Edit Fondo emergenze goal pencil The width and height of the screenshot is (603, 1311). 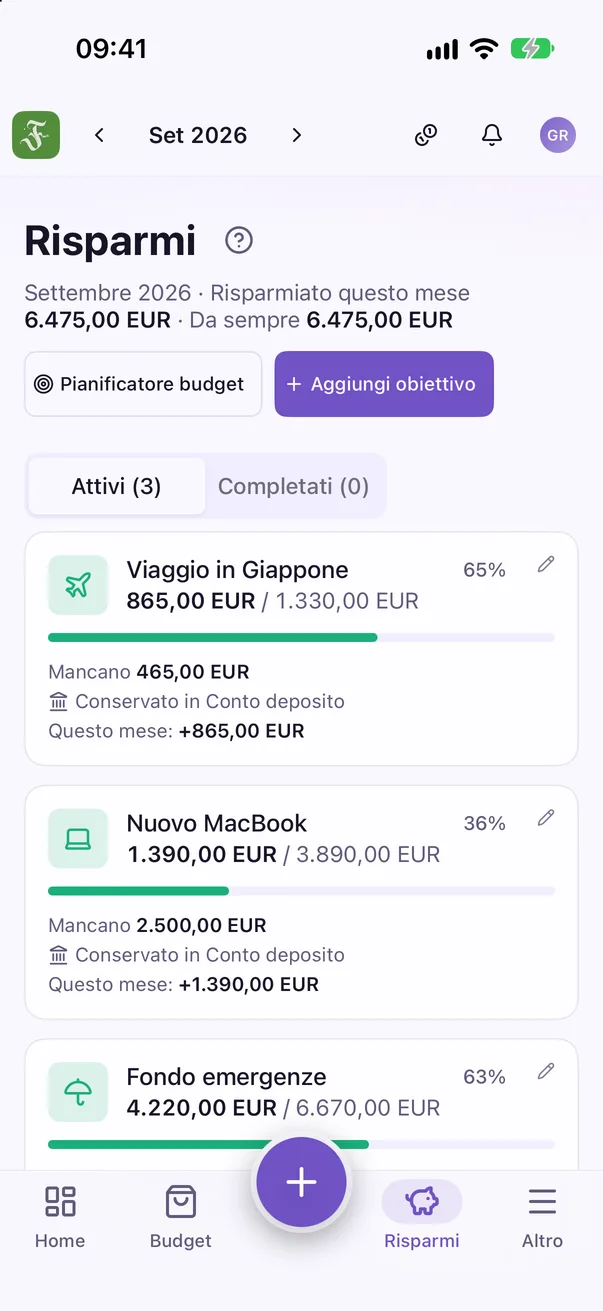point(545,1072)
